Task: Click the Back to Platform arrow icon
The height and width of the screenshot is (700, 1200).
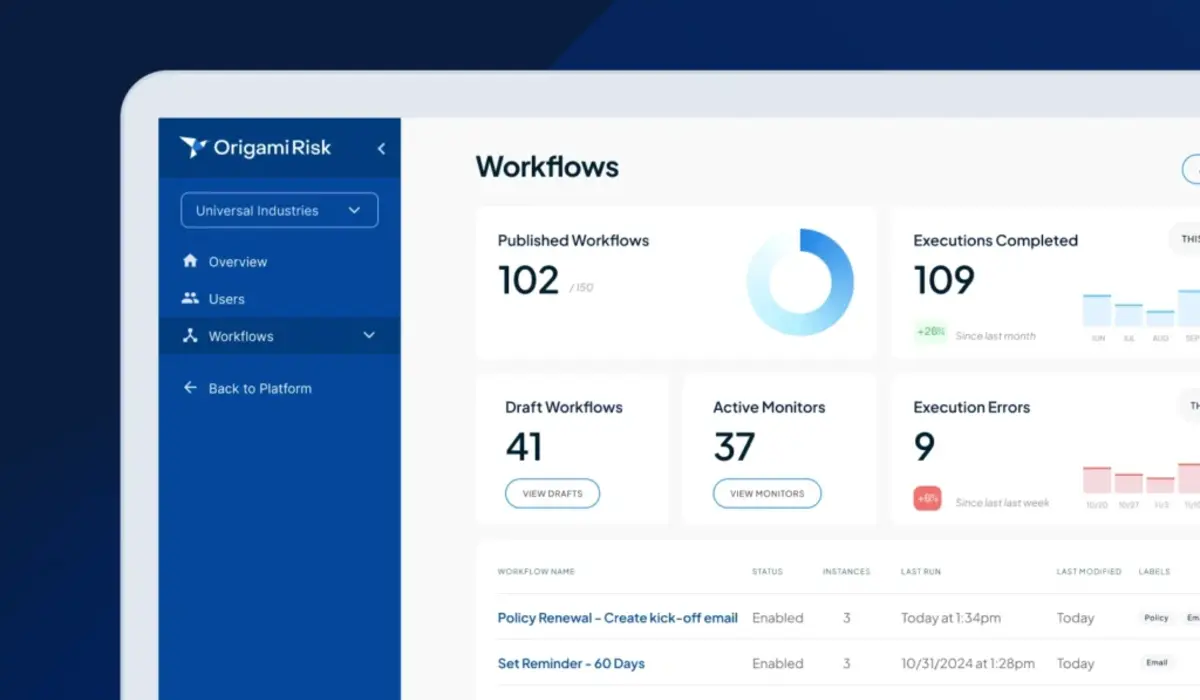Action: [190, 388]
